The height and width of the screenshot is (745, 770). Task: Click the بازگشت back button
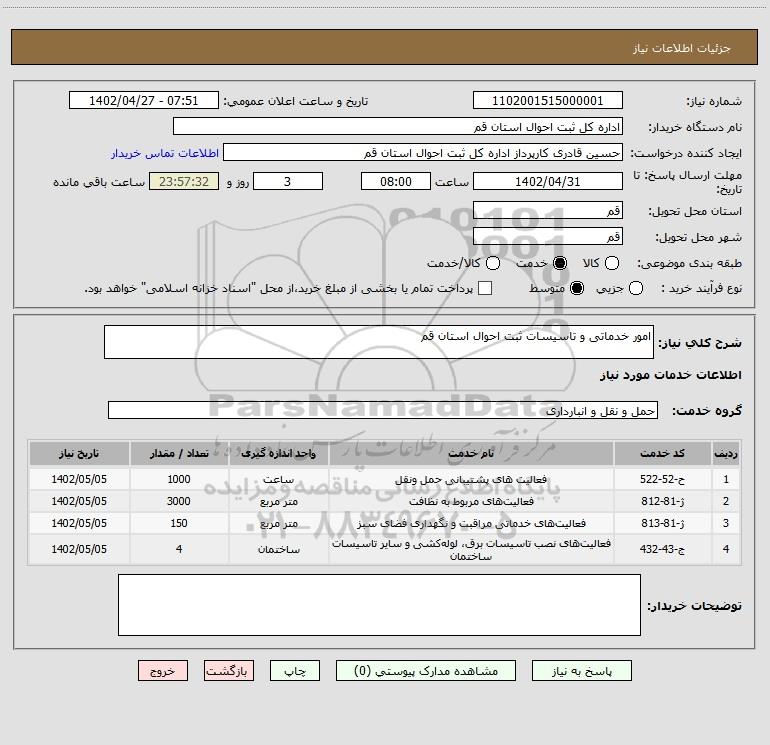pyautogui.click(x=229, y=671)
